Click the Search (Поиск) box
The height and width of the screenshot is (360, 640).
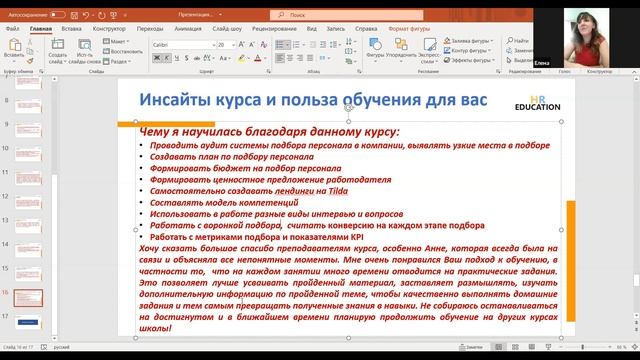click(347, 15)
